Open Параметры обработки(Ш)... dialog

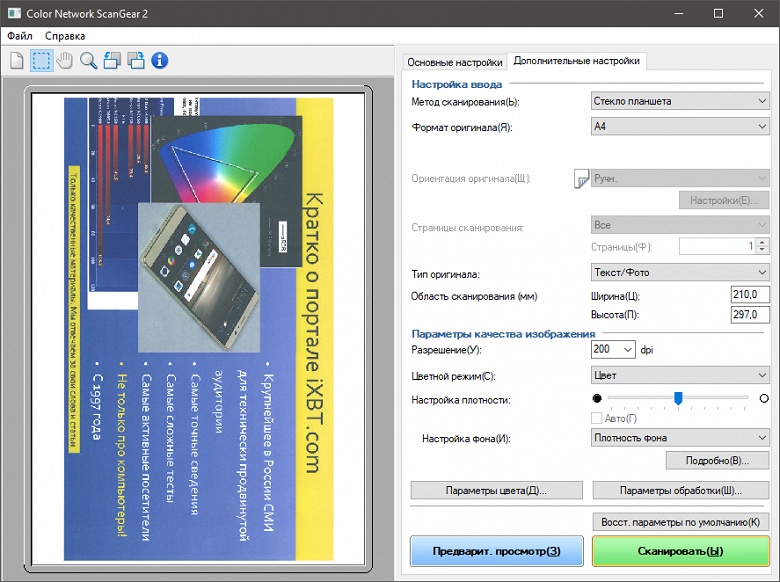(x=681, y=490)
